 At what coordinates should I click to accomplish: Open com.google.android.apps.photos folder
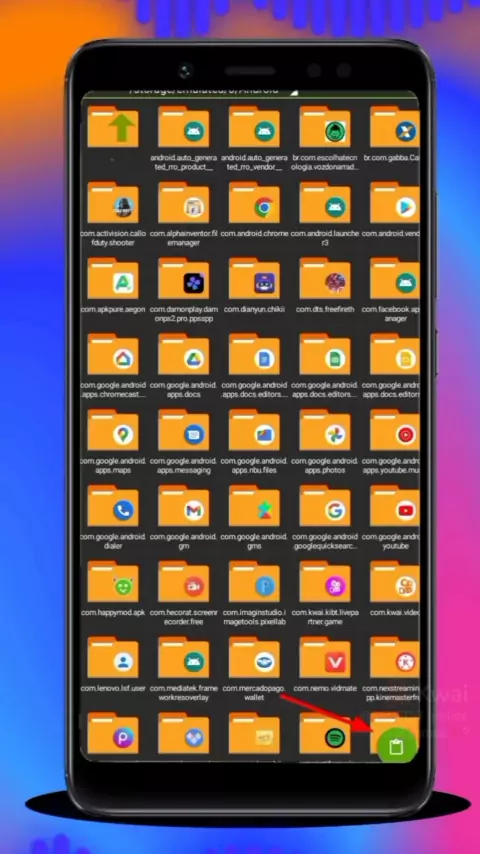[325, 430]
